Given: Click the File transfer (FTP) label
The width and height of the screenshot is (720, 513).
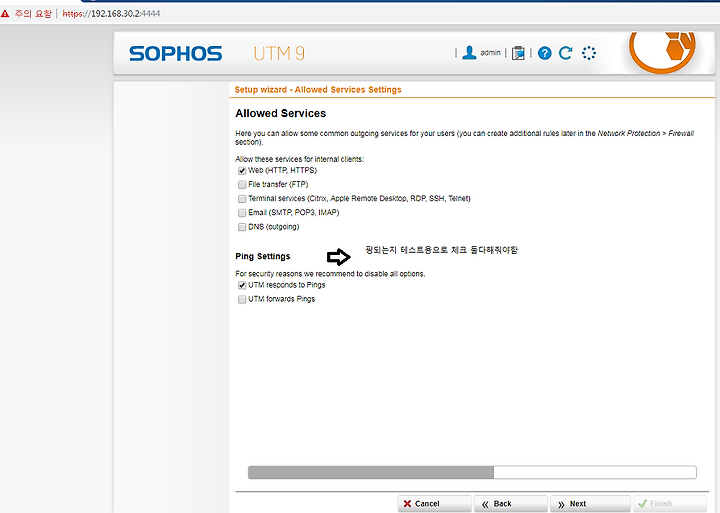Looking at the screenshot, I should coord(278,184).
